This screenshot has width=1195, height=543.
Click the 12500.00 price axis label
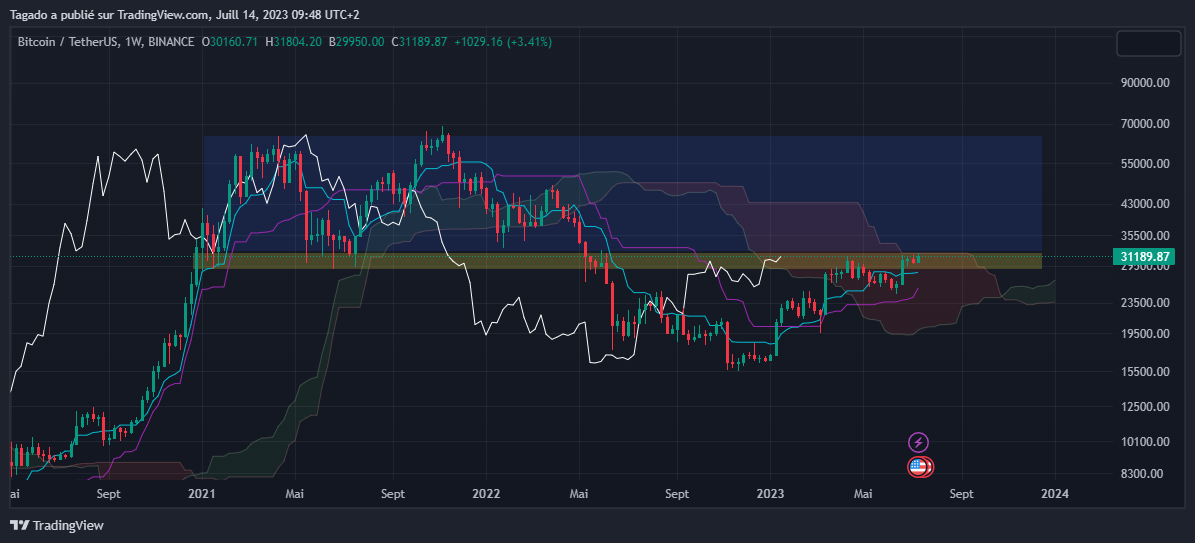[x=1144, y=407]
